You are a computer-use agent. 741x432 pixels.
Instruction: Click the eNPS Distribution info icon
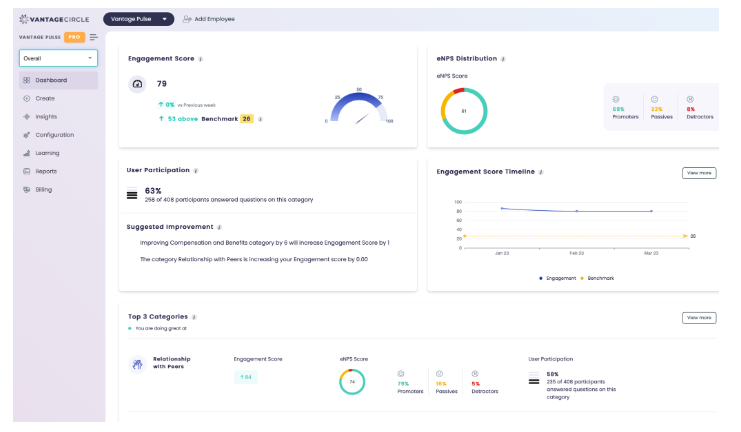coord(502,59)
